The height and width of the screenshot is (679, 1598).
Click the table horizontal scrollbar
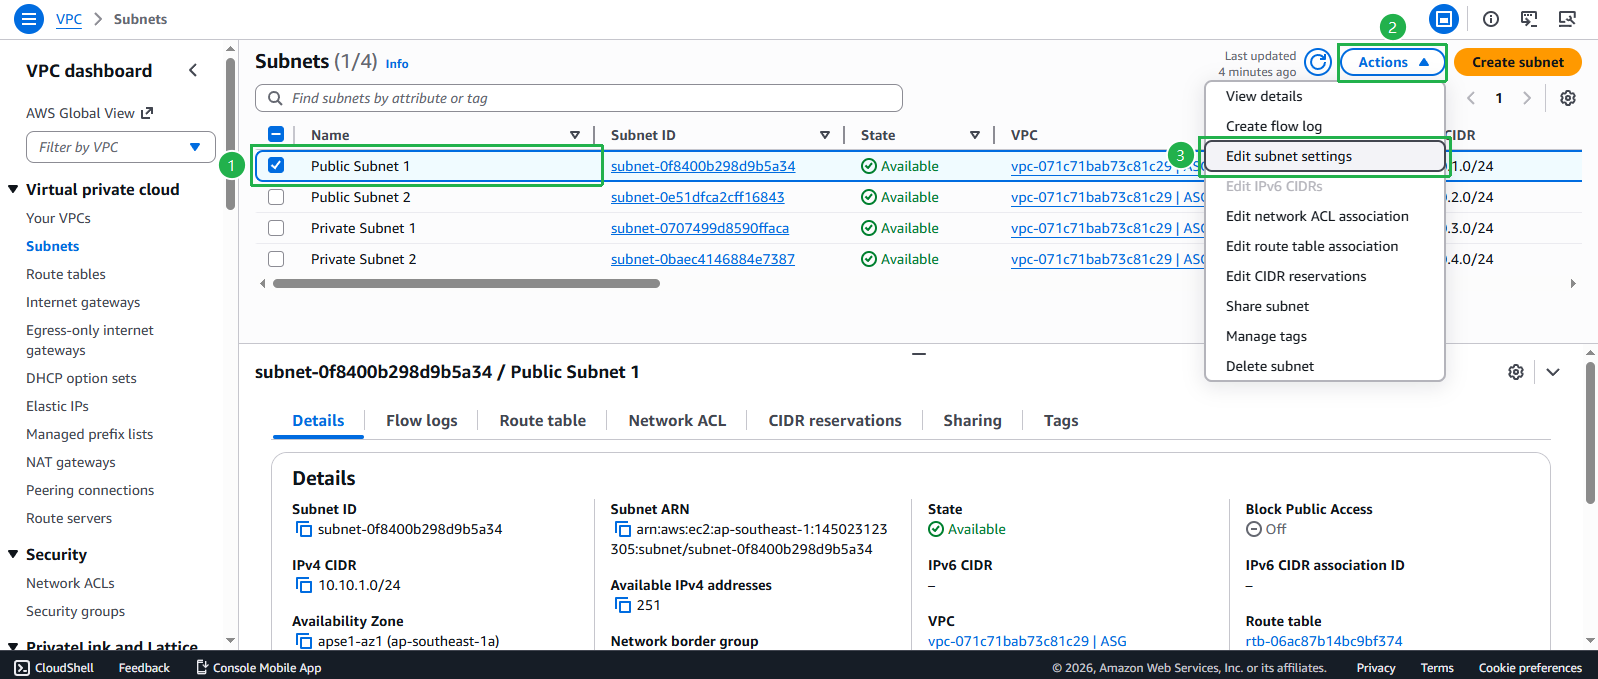pyautogui.click(x=466, y=284)
